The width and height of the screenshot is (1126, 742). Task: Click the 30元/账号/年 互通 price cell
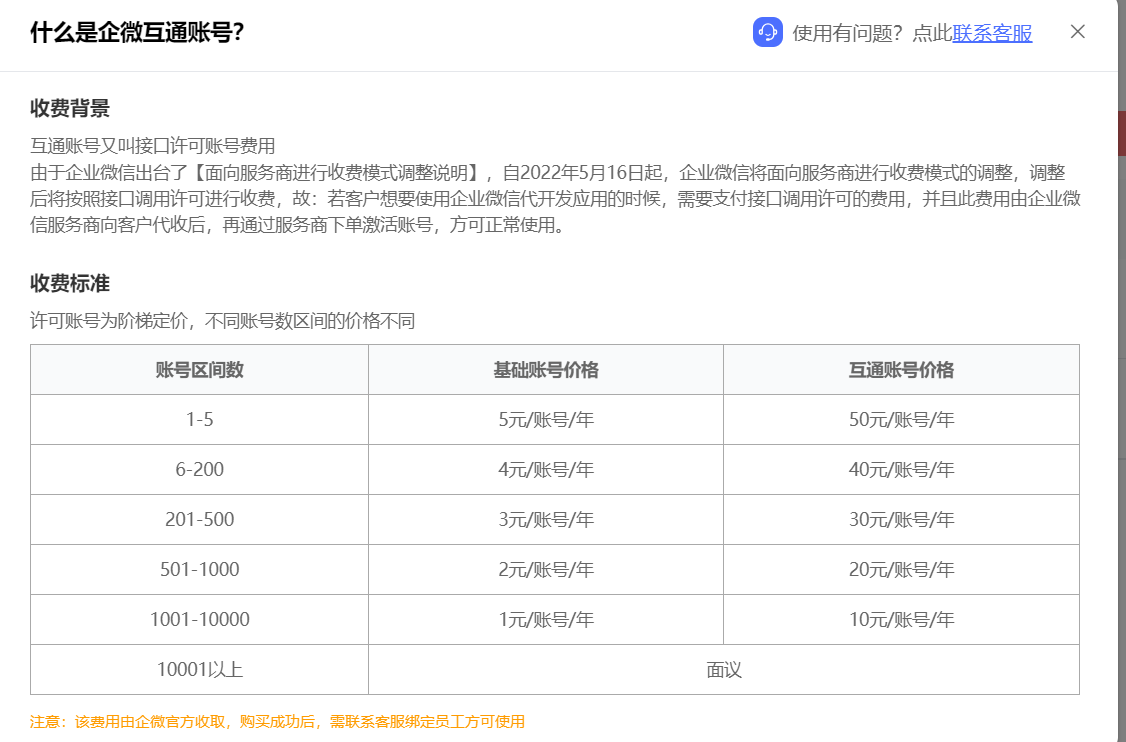click(901, 520)
